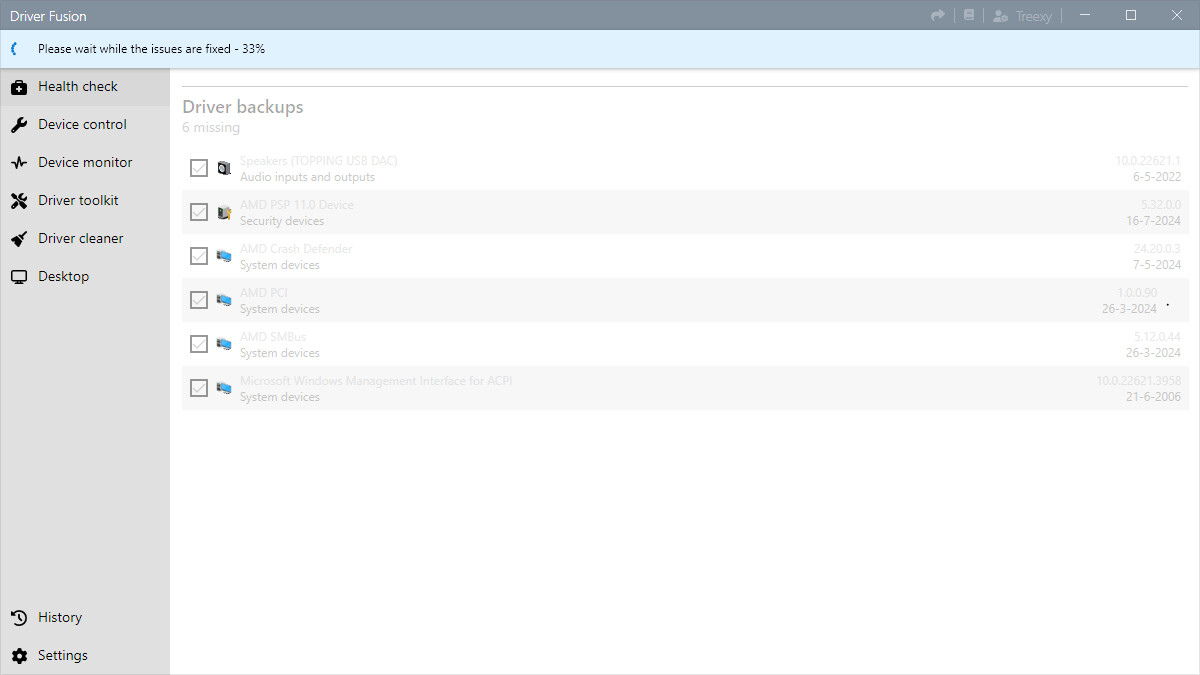Toggle the AMD Crash Defender checkbox
The image size is (1200, 675).
199,256
